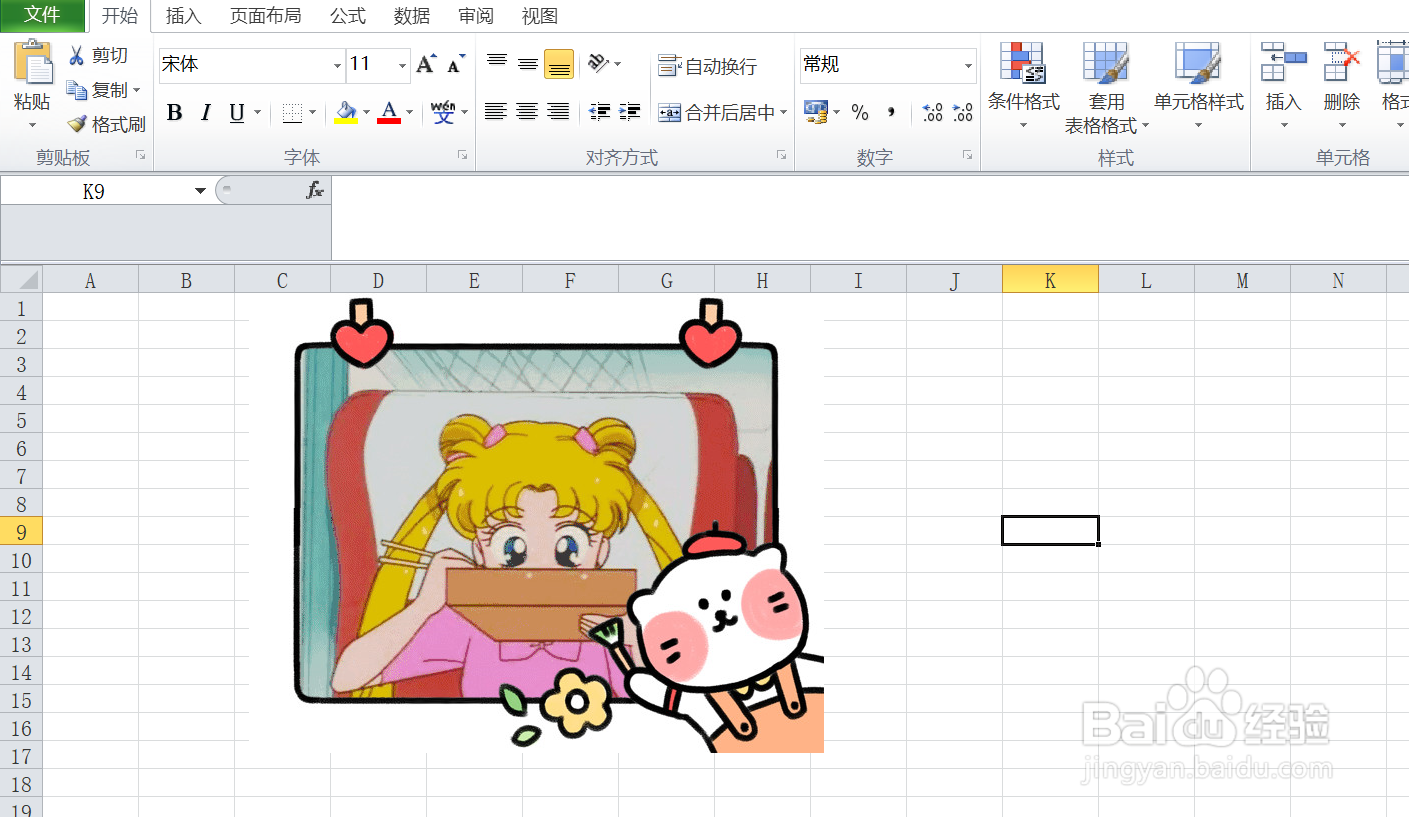This screenshot has height=817, width=1409.
Task: Click the select-all corner of the grid
Action: coord(21,280)
